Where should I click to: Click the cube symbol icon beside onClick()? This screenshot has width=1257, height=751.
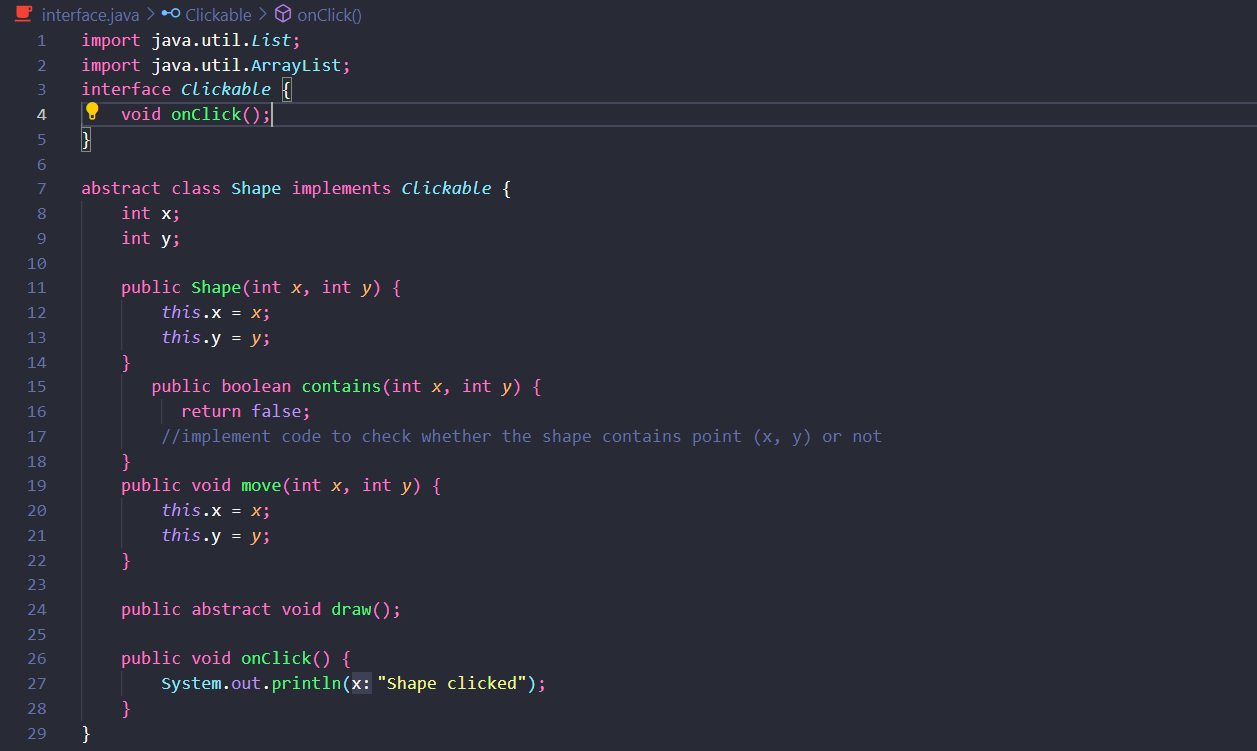[282, 15]
